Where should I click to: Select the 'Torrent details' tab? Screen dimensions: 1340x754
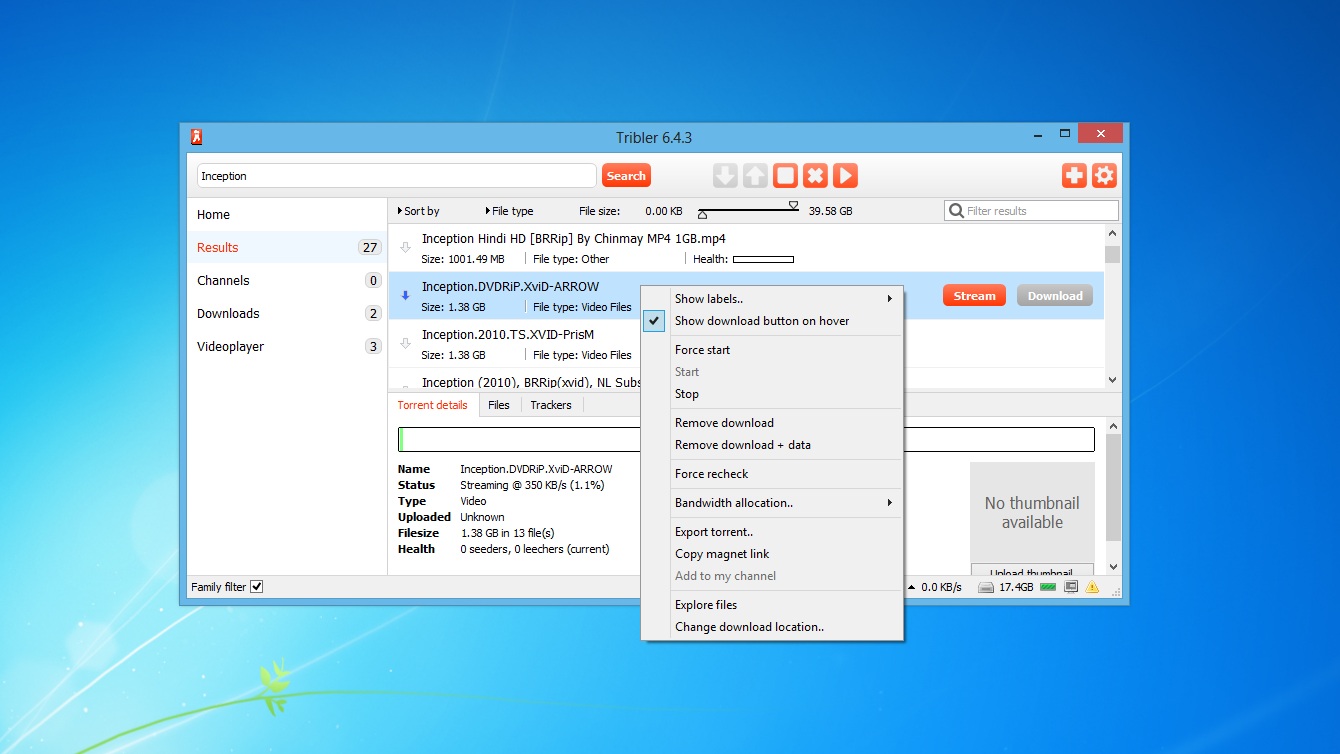432,405
